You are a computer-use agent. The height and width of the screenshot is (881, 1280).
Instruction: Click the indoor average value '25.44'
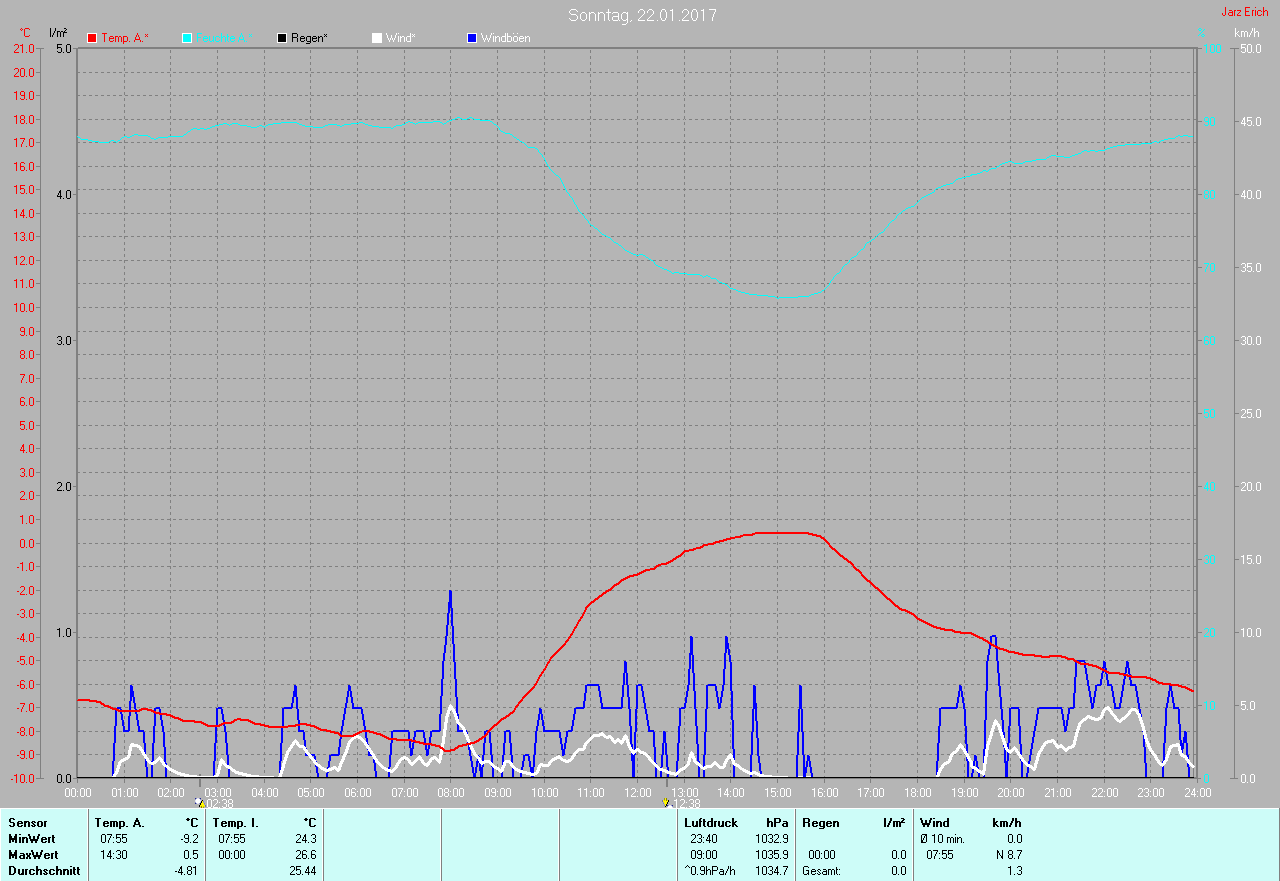pos(302,871)
